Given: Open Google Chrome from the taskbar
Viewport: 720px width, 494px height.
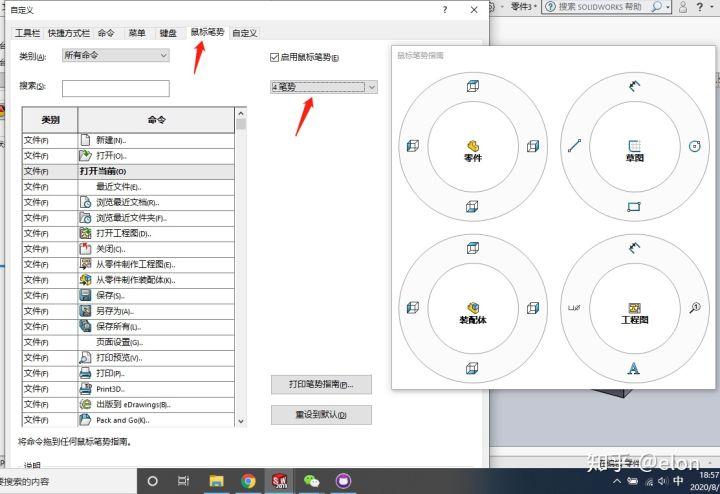Looking at the screenshot, I should (248, 481).
